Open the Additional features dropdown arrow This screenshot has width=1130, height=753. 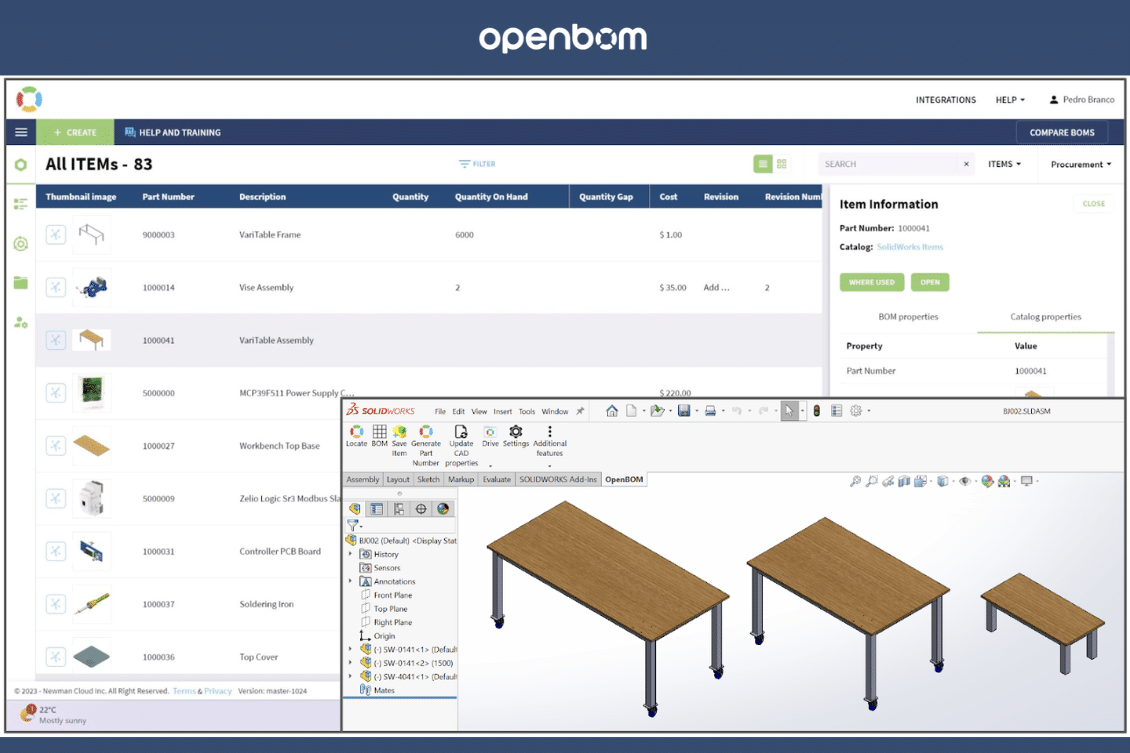(x=549, y=465)
